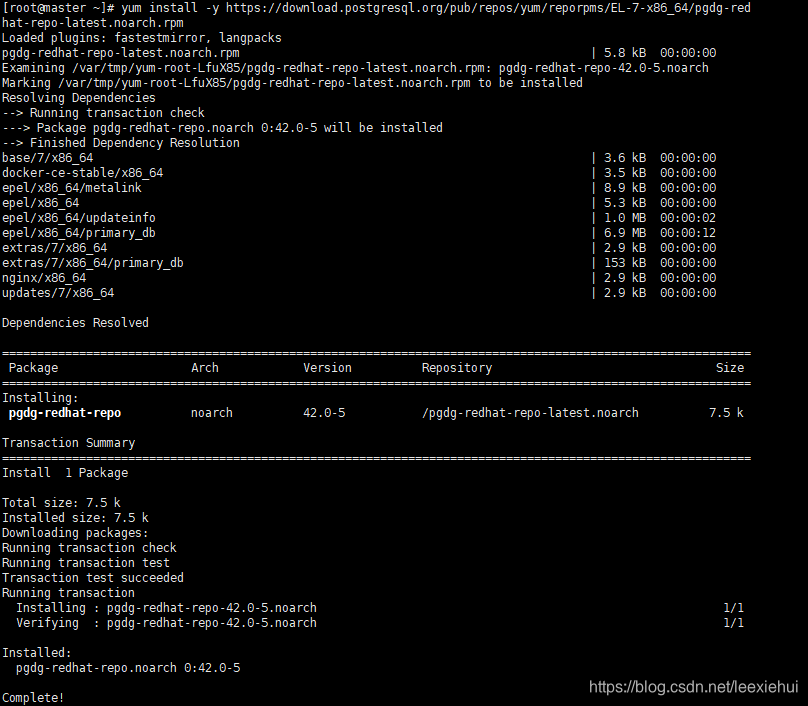This screenshot has height=706, width=808.
Task: Click the 'Loaded plugins: fastestmirror, langpacks' line
Action: [x=142, y=38]
